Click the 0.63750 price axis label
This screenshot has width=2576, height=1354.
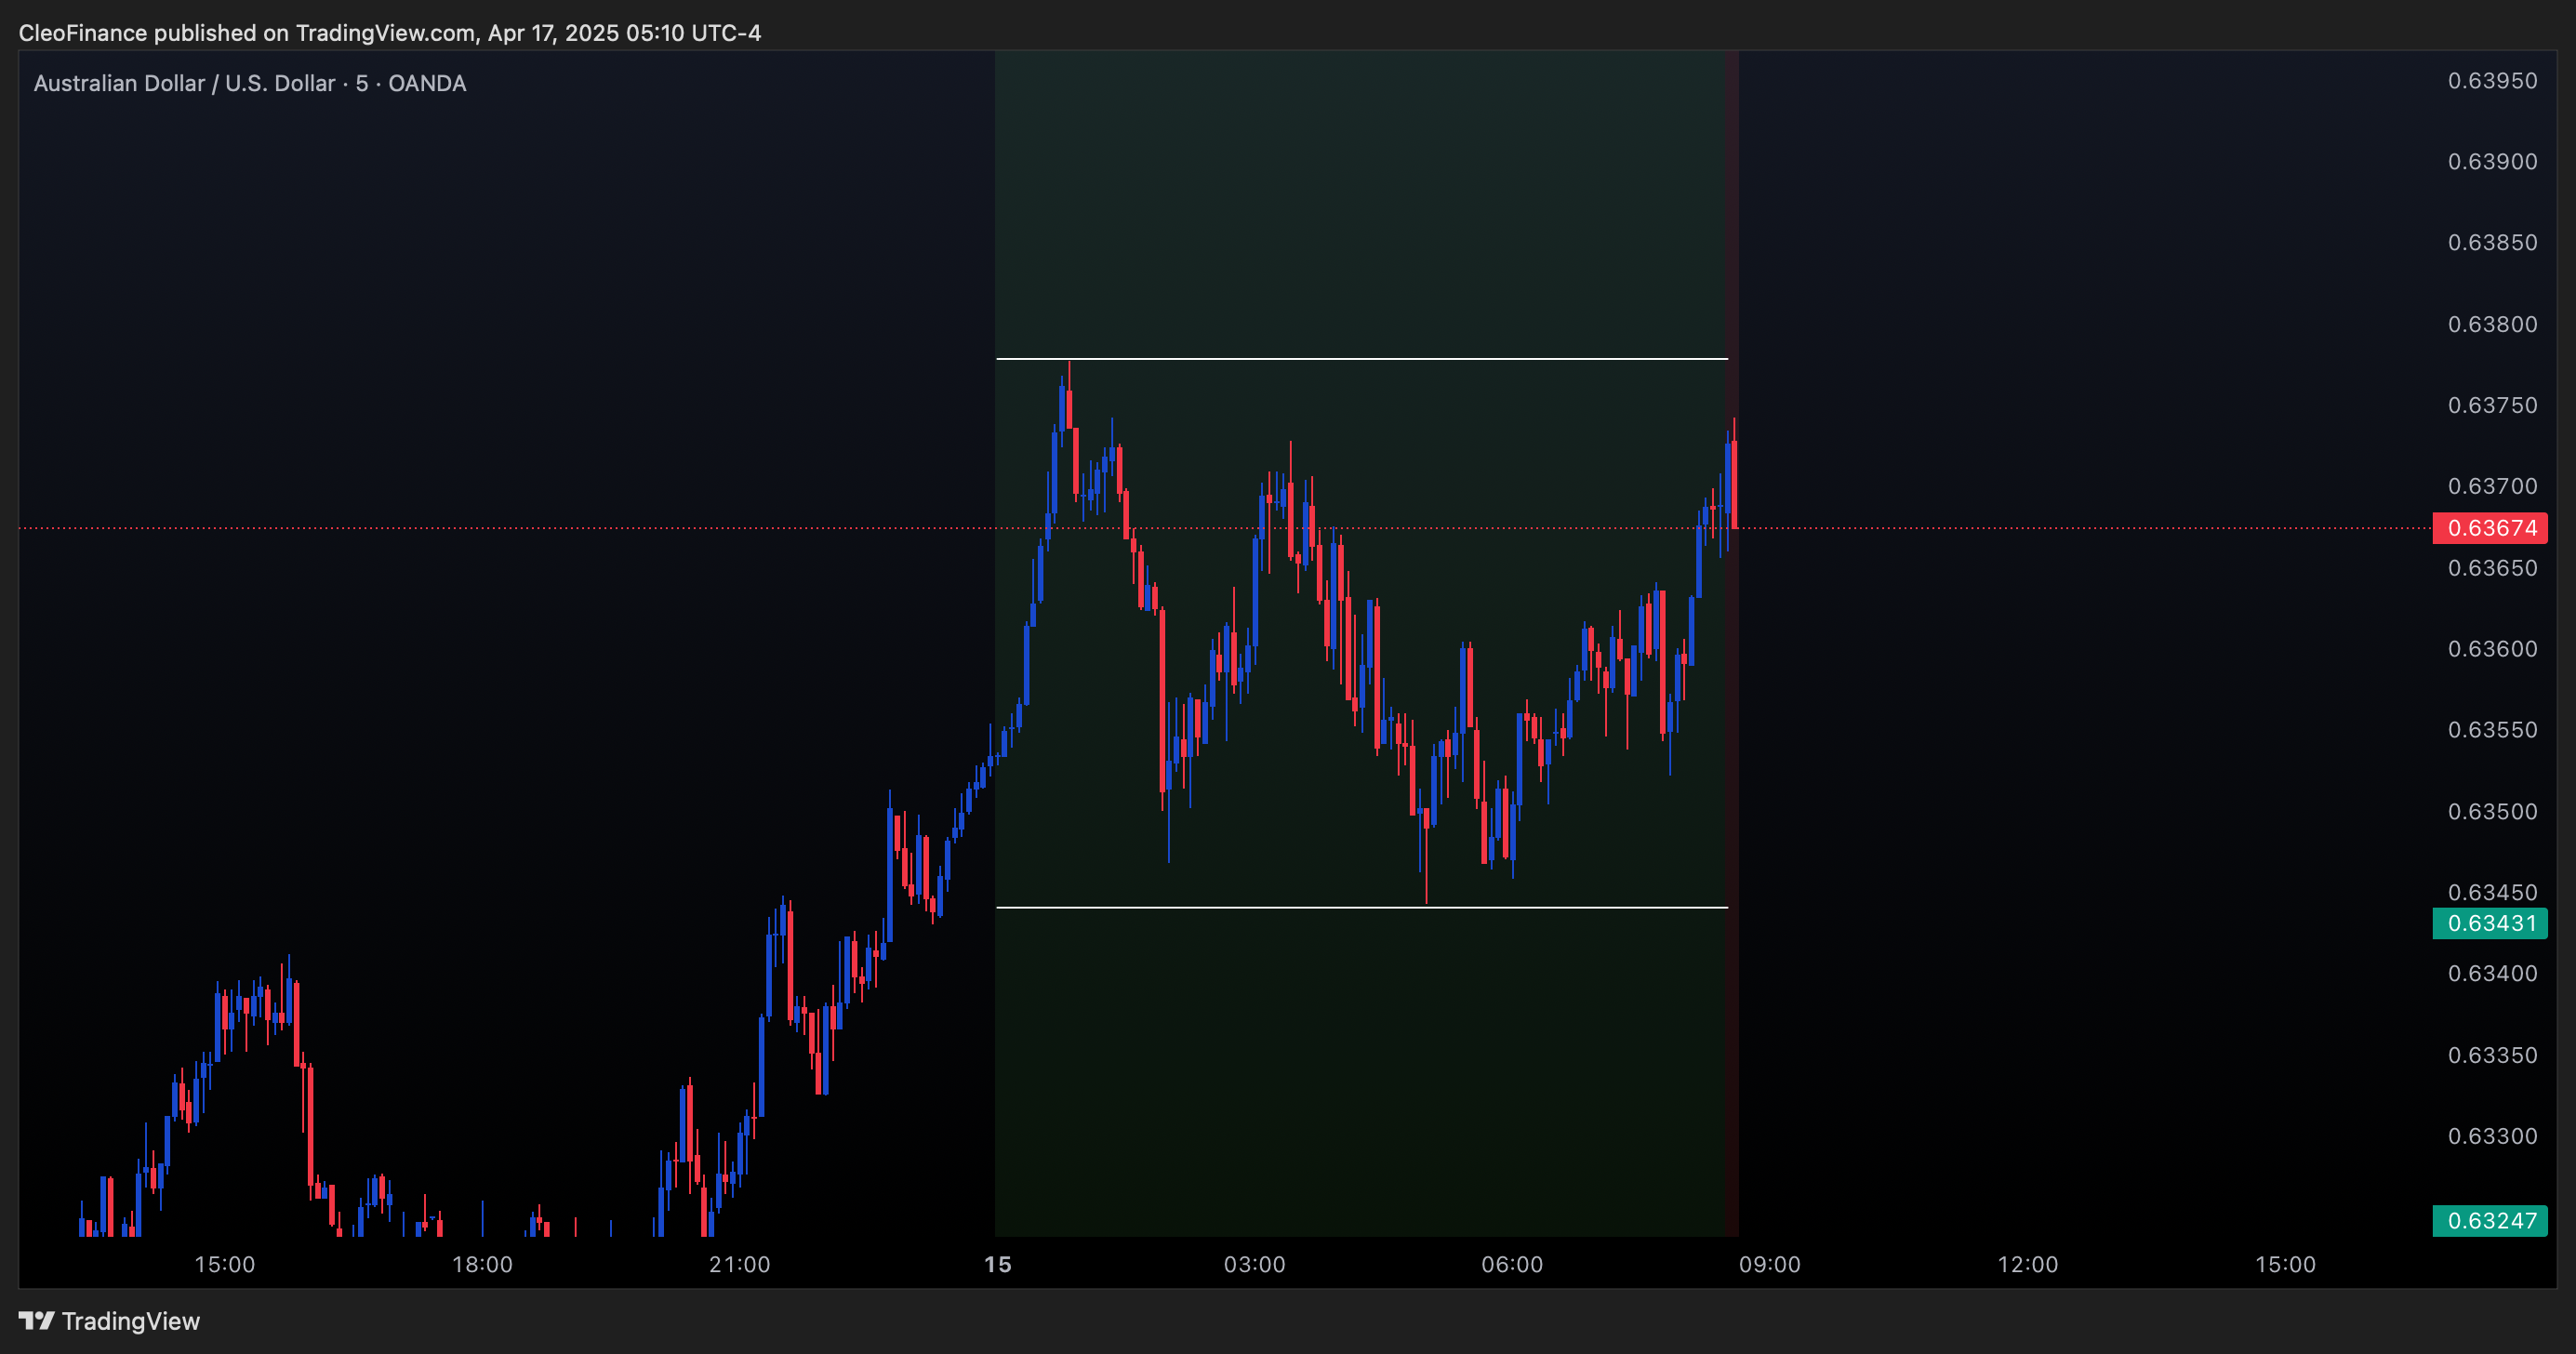2492,406
